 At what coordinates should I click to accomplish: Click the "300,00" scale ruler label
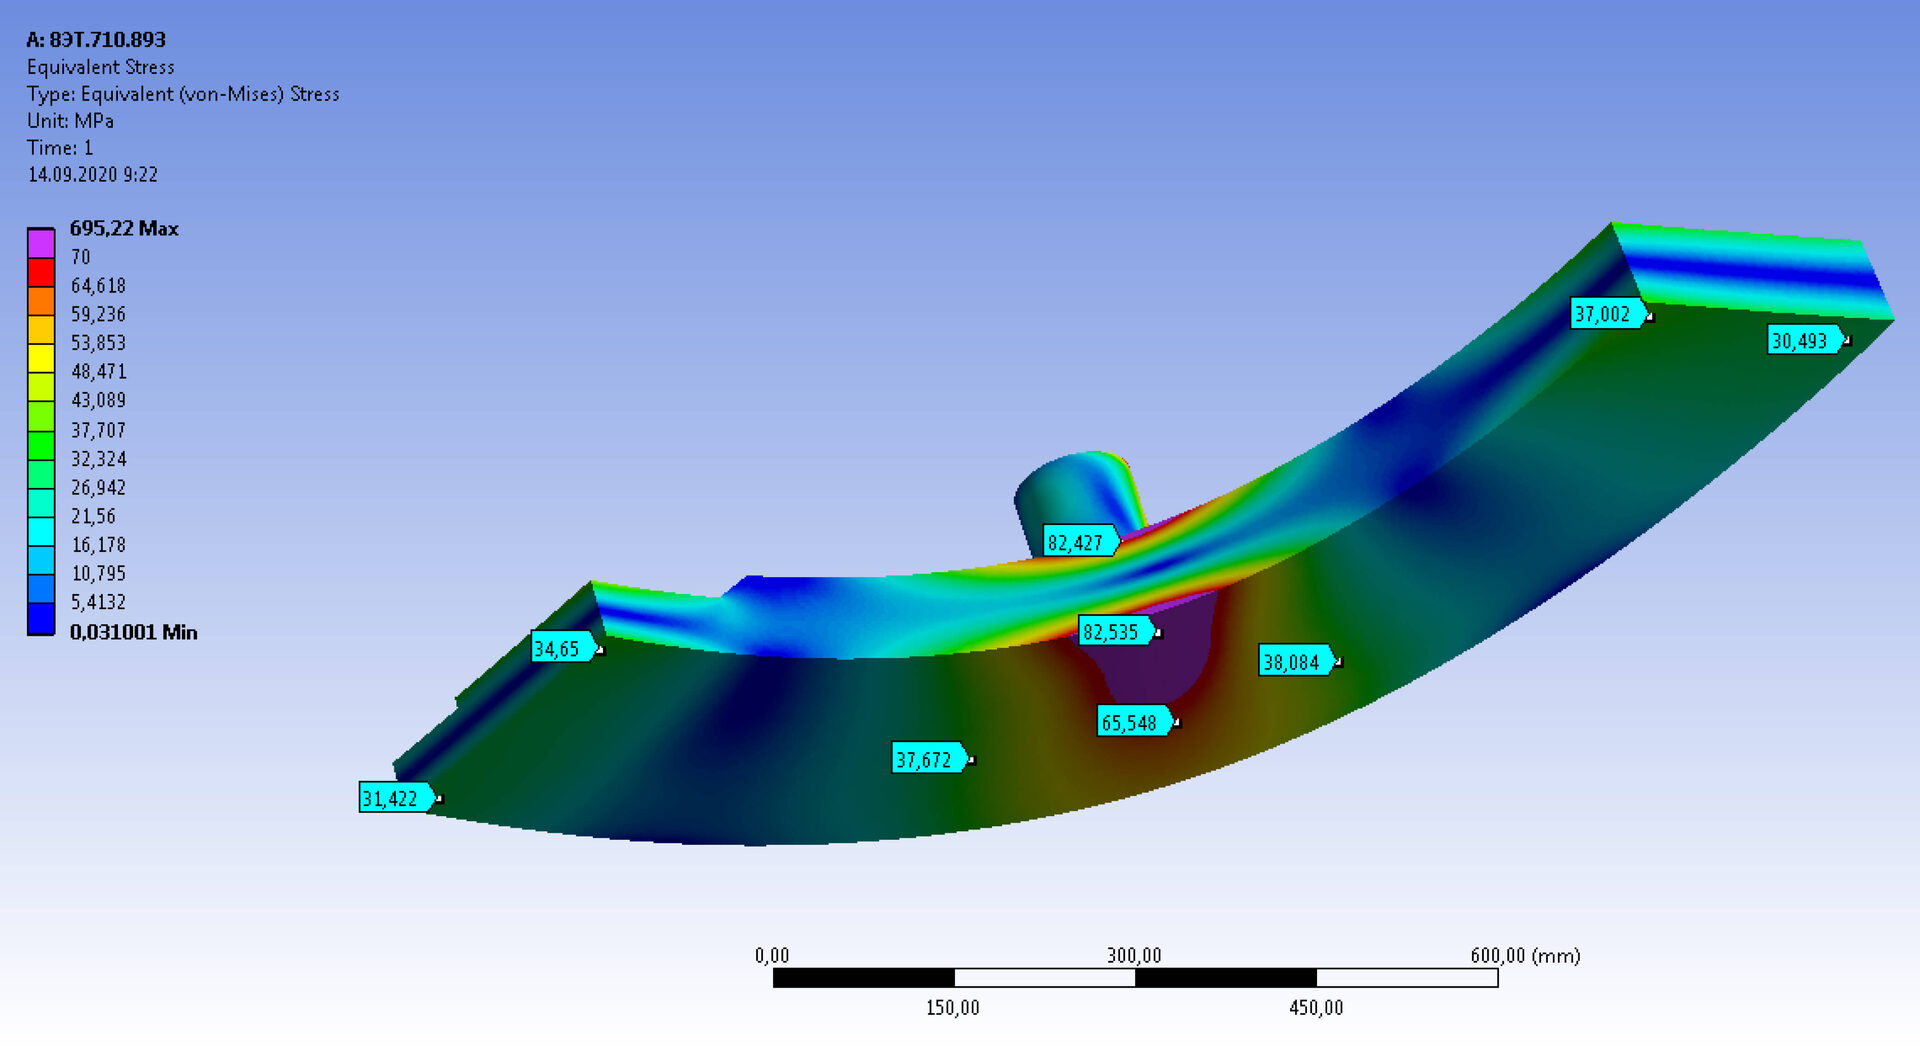[1134, 955]
